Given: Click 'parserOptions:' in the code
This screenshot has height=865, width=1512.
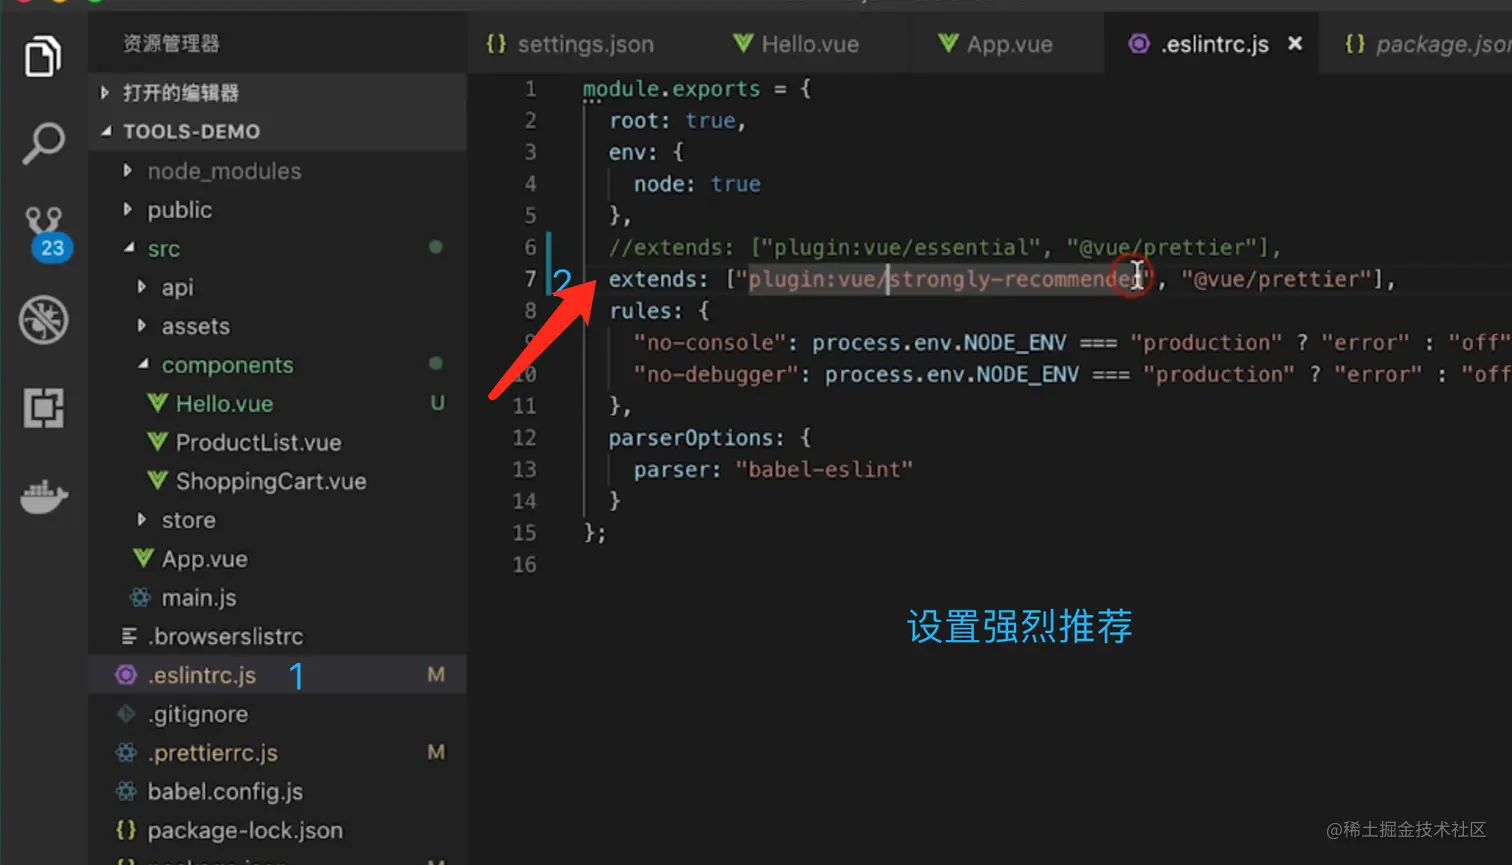Looking at the screenshot, I should (x=697, y=439).
